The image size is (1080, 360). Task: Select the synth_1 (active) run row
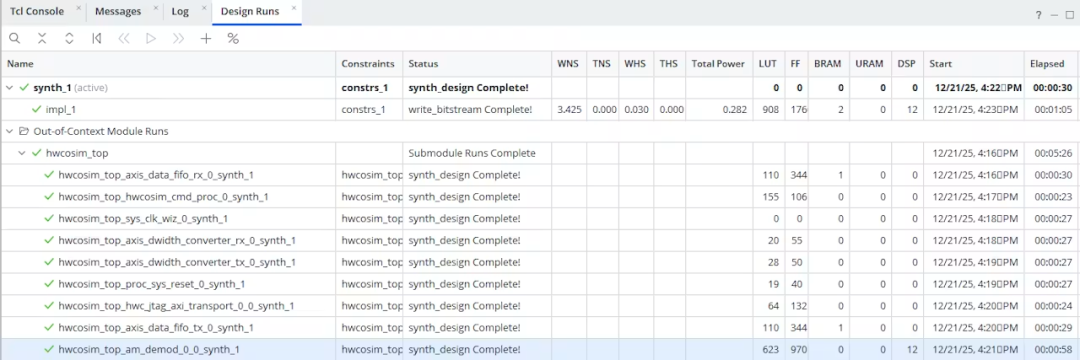pos(540,88)
